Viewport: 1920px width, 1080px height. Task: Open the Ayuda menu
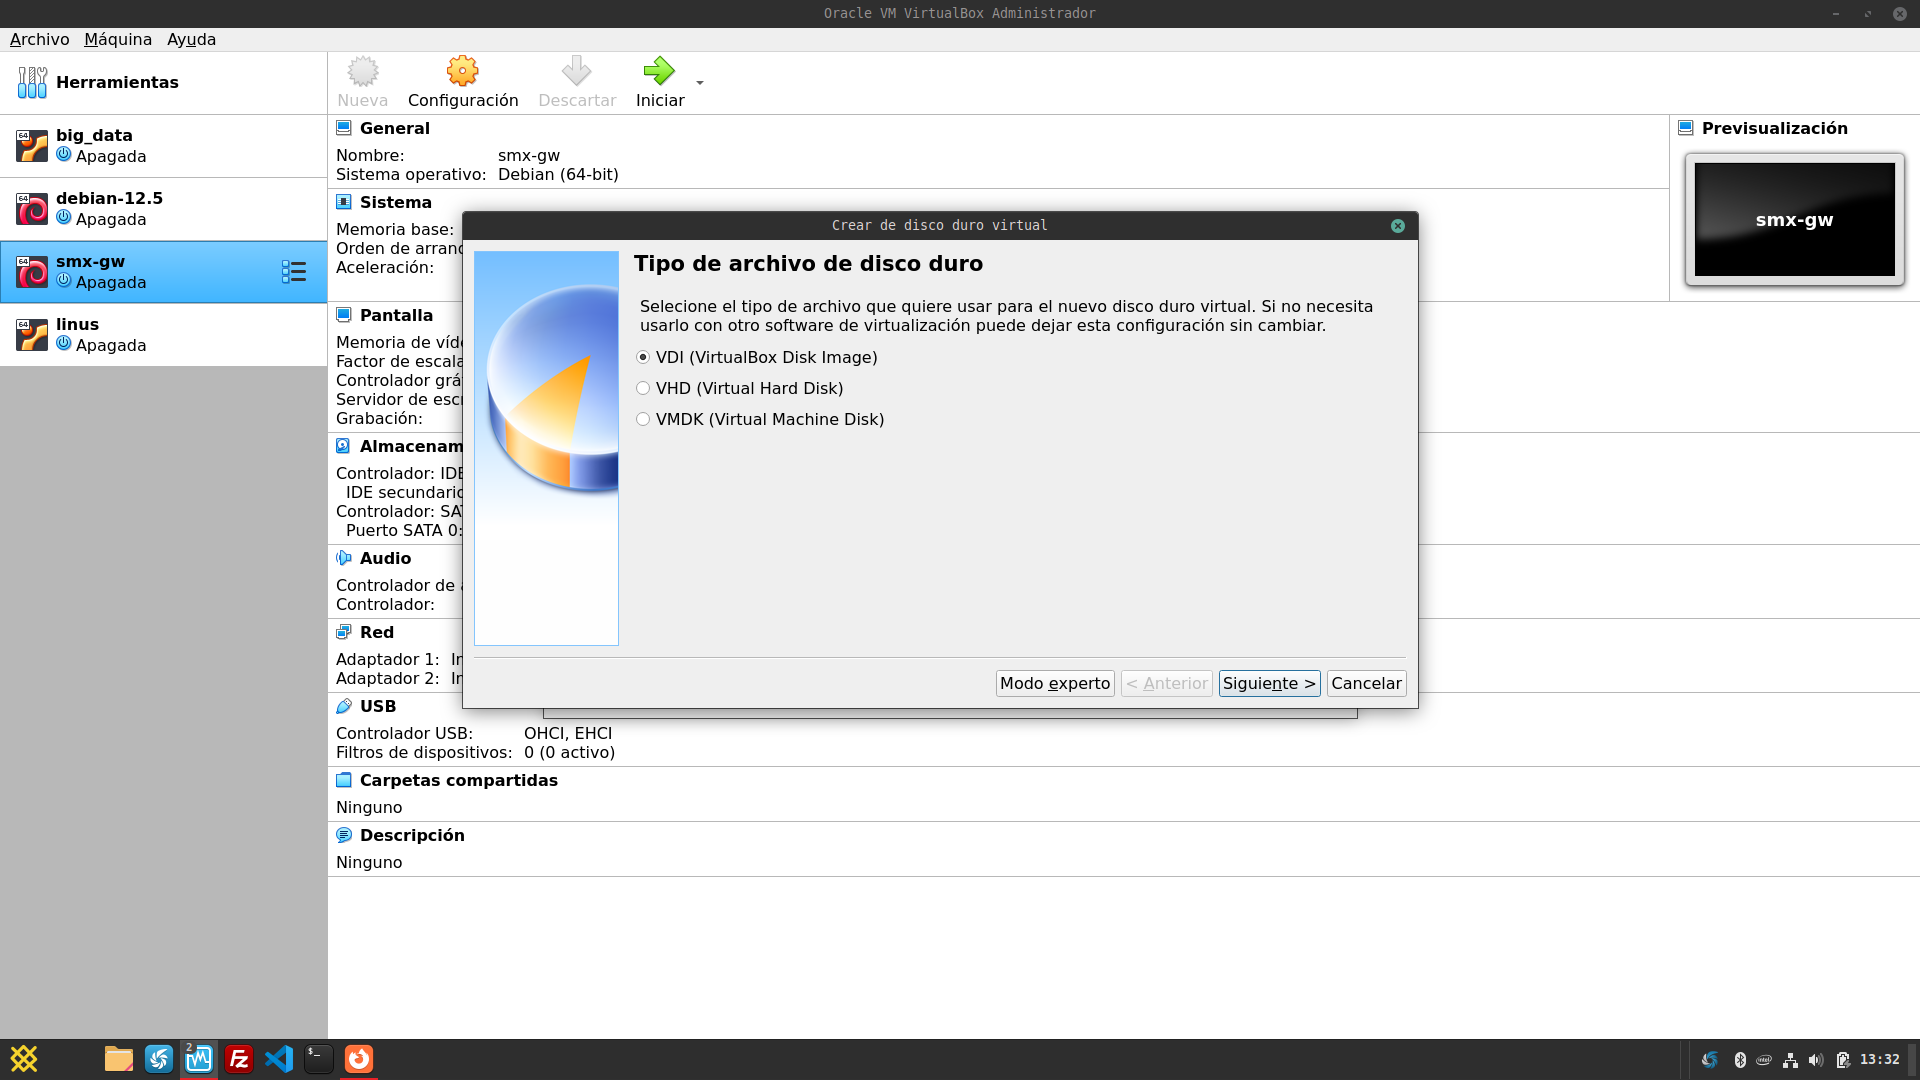[x=191, y=40]
